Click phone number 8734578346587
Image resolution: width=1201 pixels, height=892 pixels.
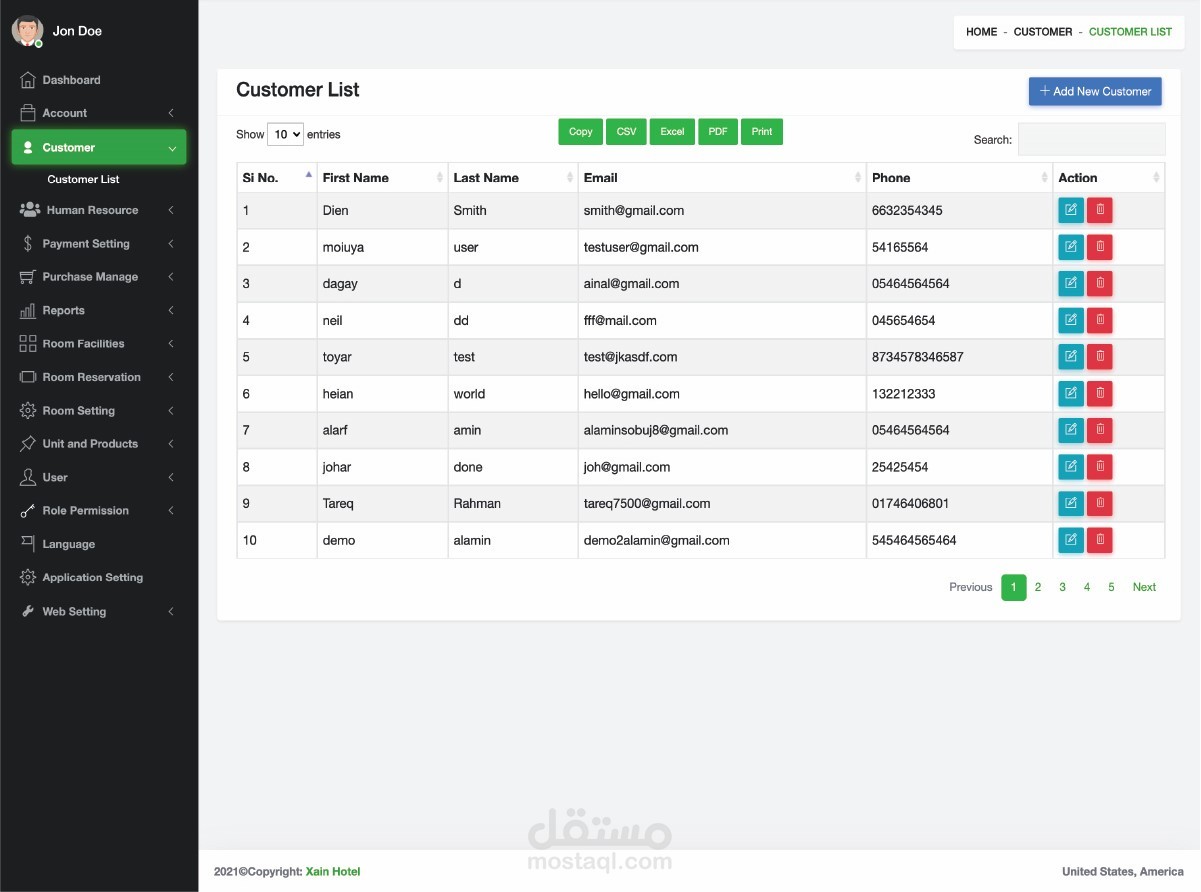tap(918, 357)
